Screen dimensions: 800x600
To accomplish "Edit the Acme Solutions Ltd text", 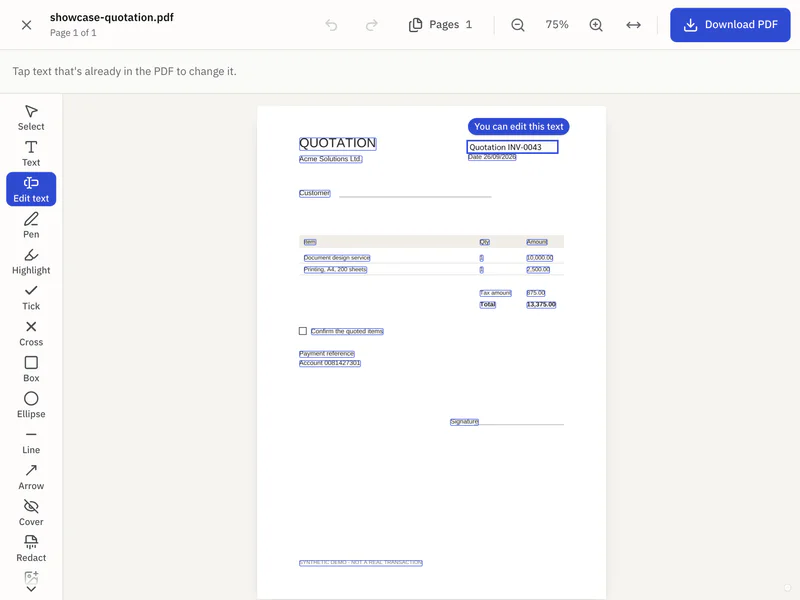I will (331, 159).
